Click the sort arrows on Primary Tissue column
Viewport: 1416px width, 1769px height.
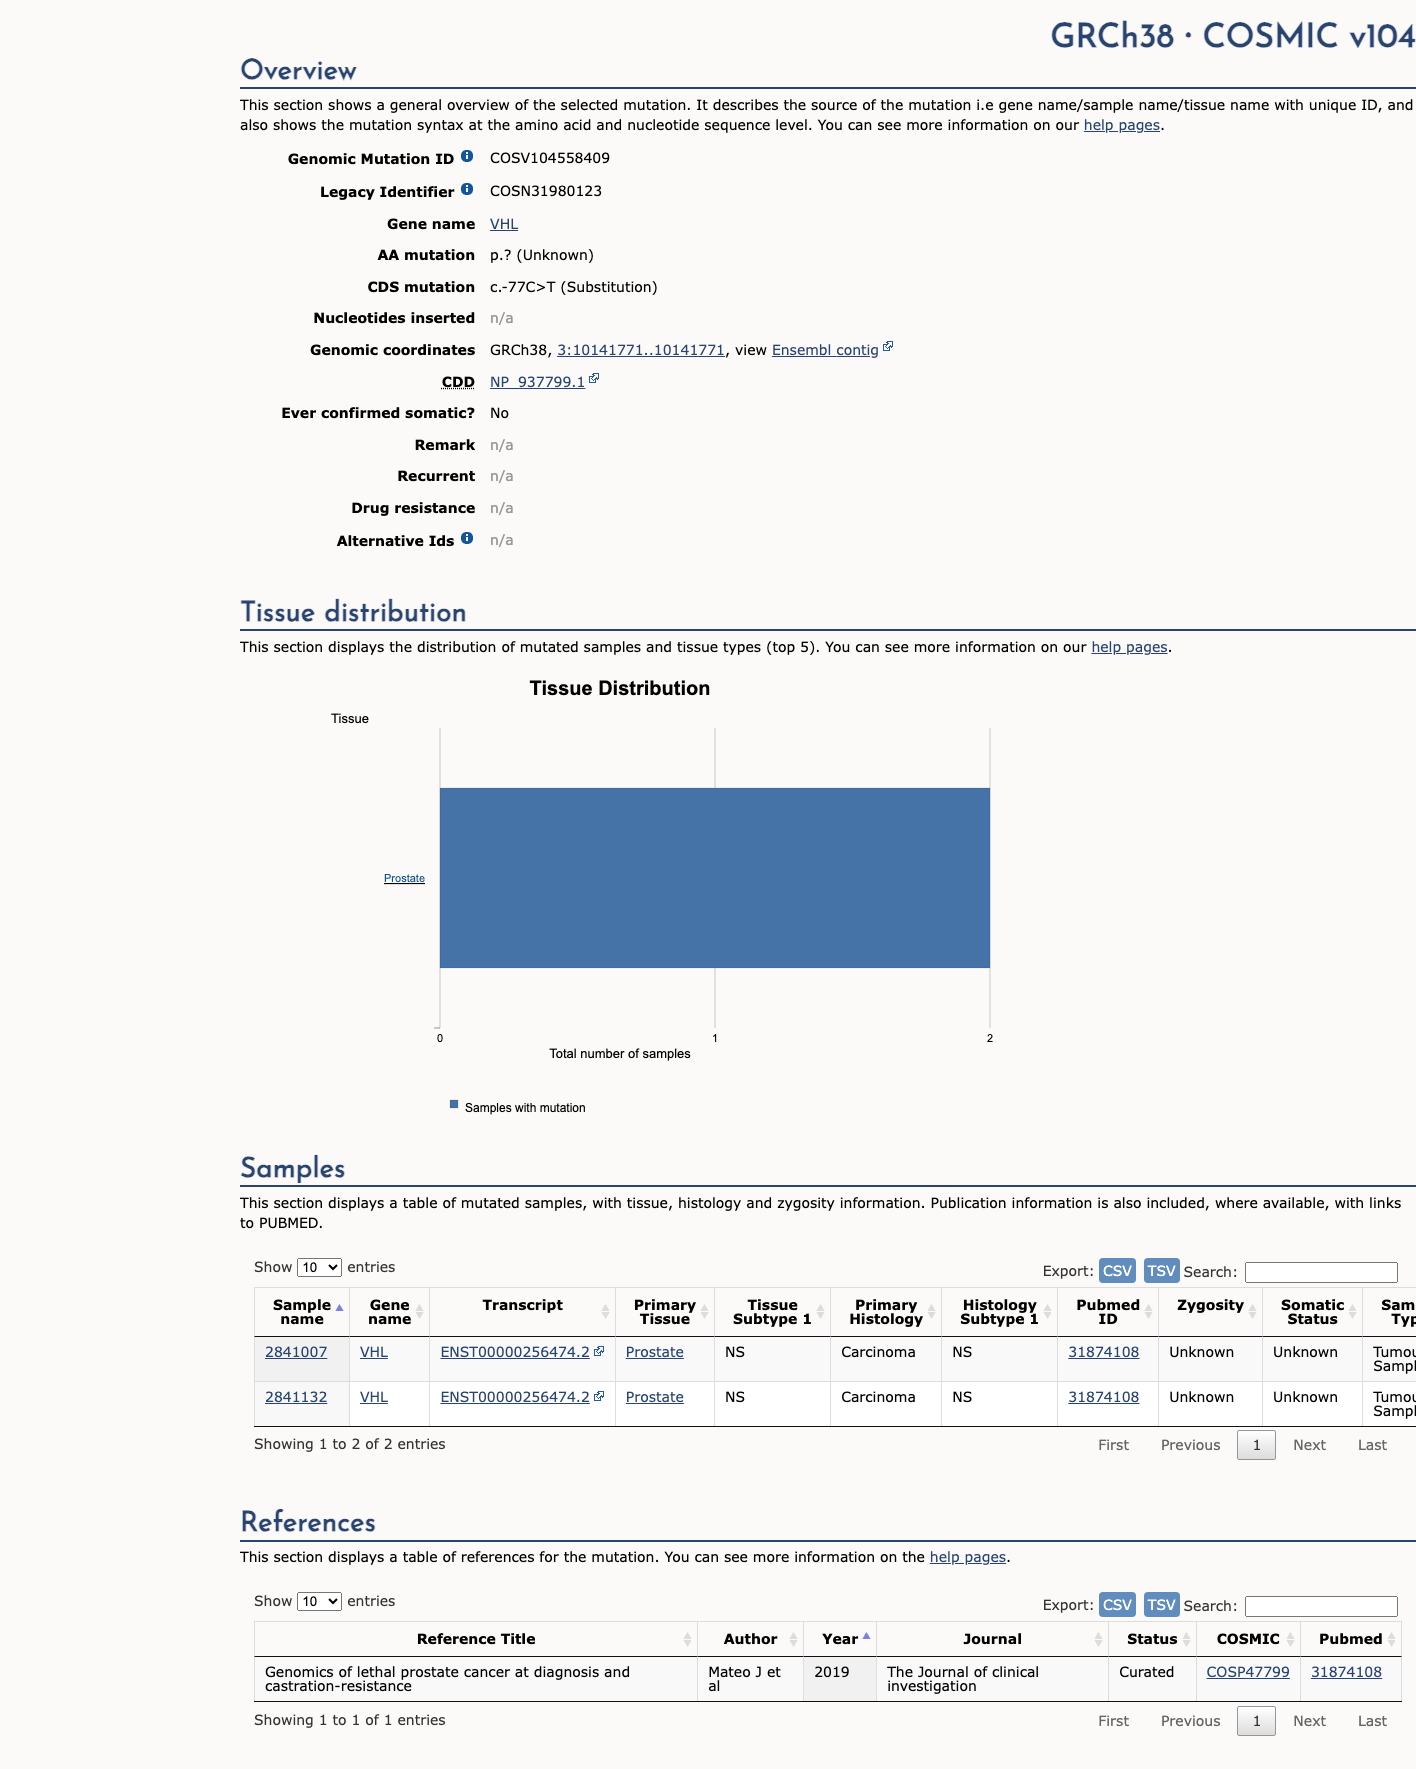point(704,1312)
